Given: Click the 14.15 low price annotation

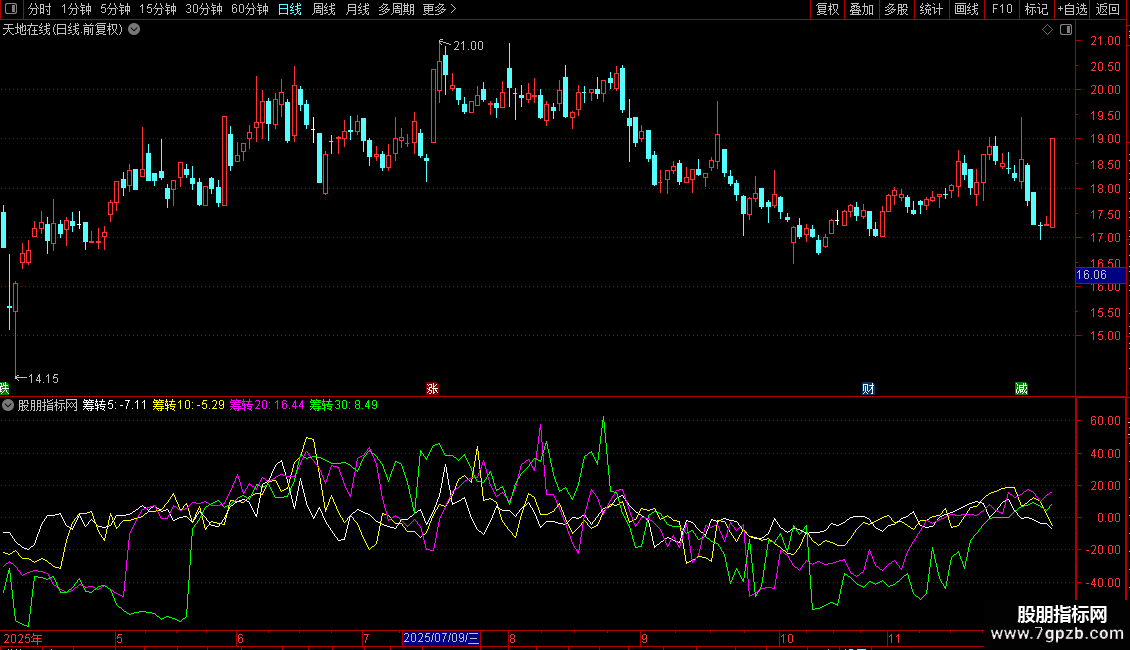Looking at the screenshot, I should tap(43, 378).
